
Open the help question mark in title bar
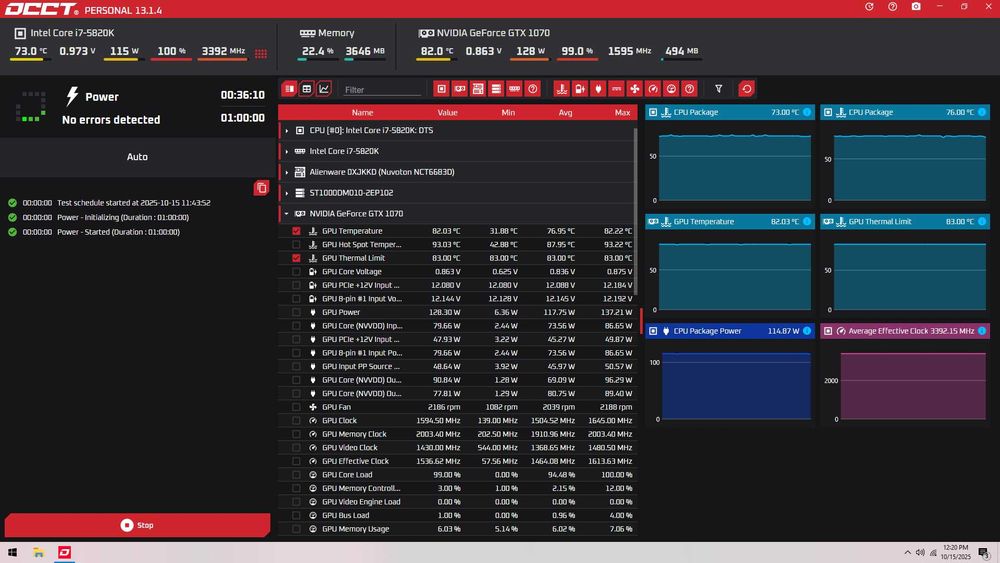pyautogui.click(x=892, y=6)
